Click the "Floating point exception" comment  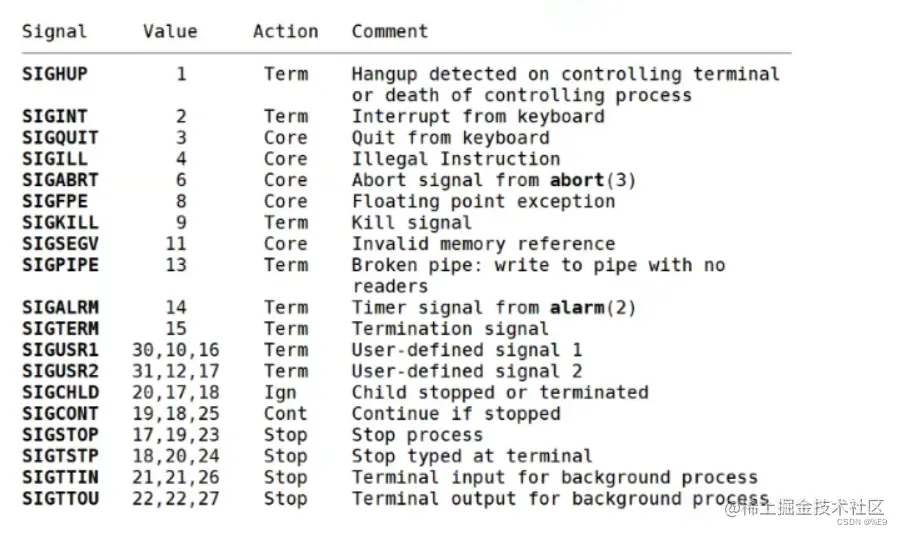[x=483, y=201]
